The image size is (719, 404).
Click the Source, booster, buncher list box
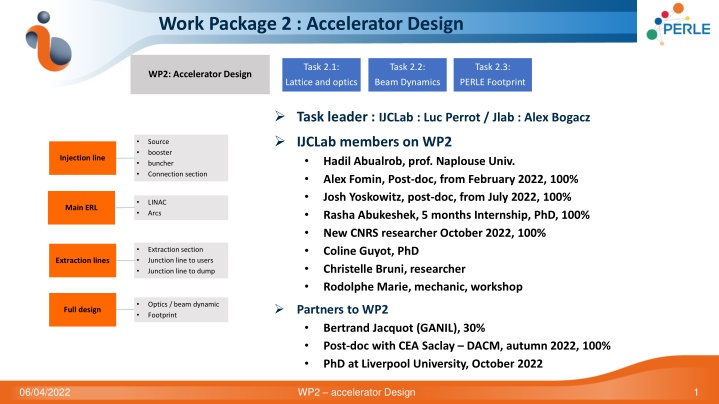click(180, 158)
